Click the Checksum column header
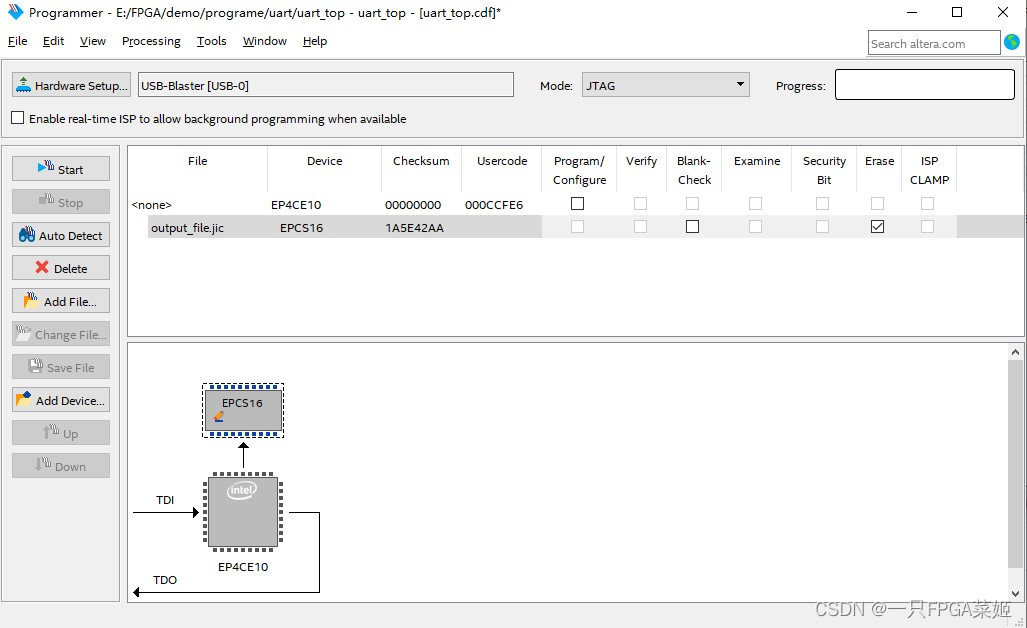 pyautogui.click(x=421, y=169)
